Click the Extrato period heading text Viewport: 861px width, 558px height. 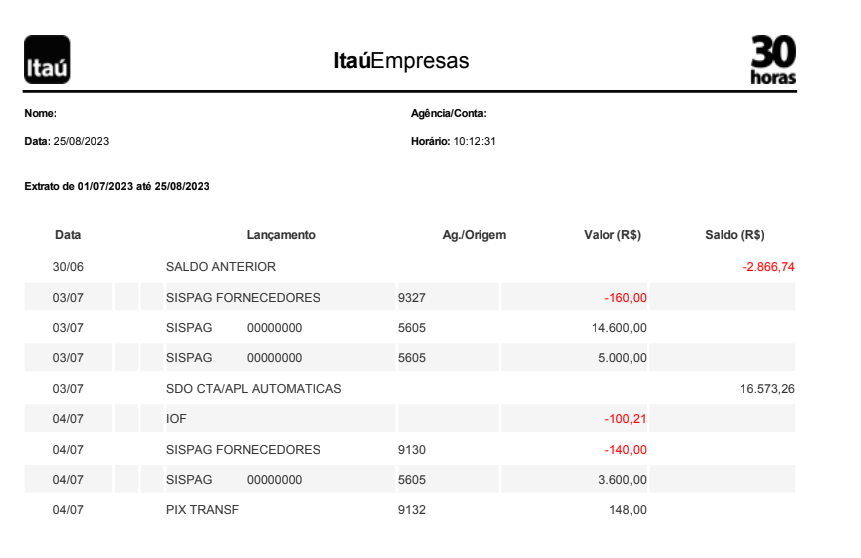[117, 187]
